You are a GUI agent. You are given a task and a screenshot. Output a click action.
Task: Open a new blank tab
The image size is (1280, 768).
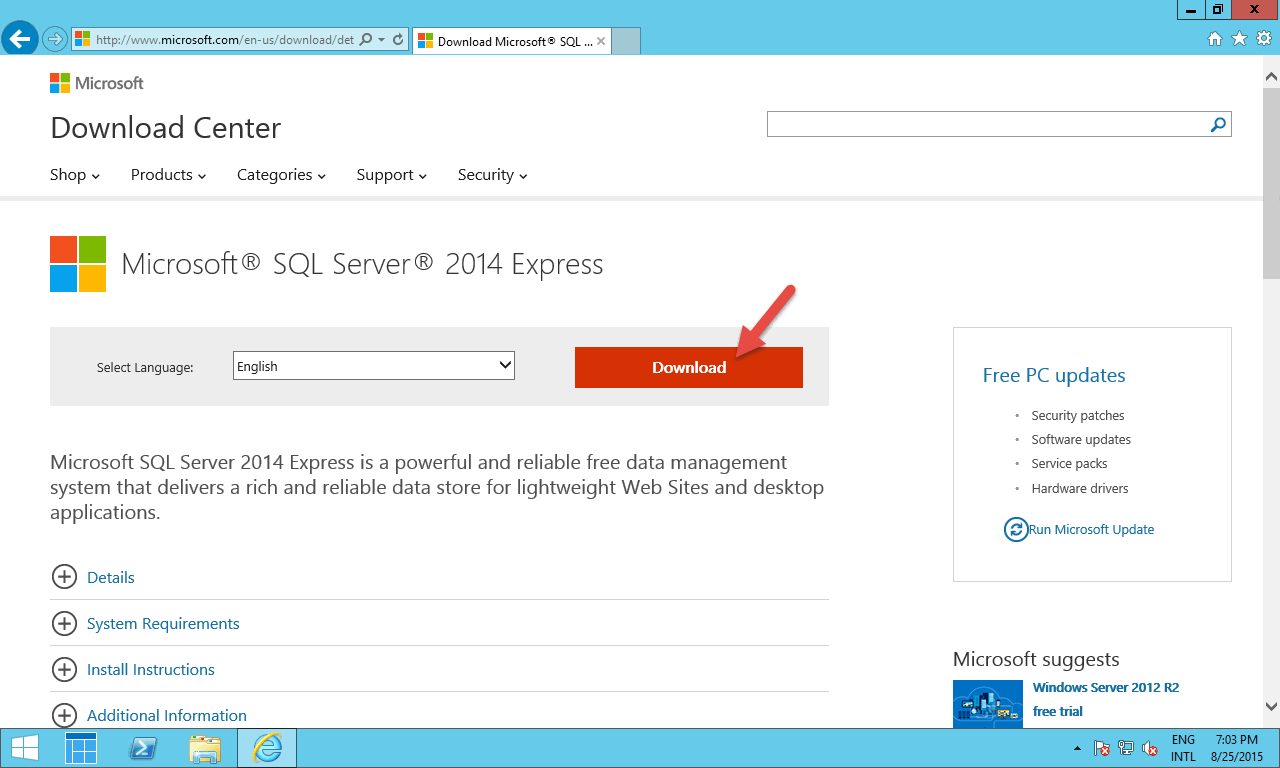[x=625, y=41]
